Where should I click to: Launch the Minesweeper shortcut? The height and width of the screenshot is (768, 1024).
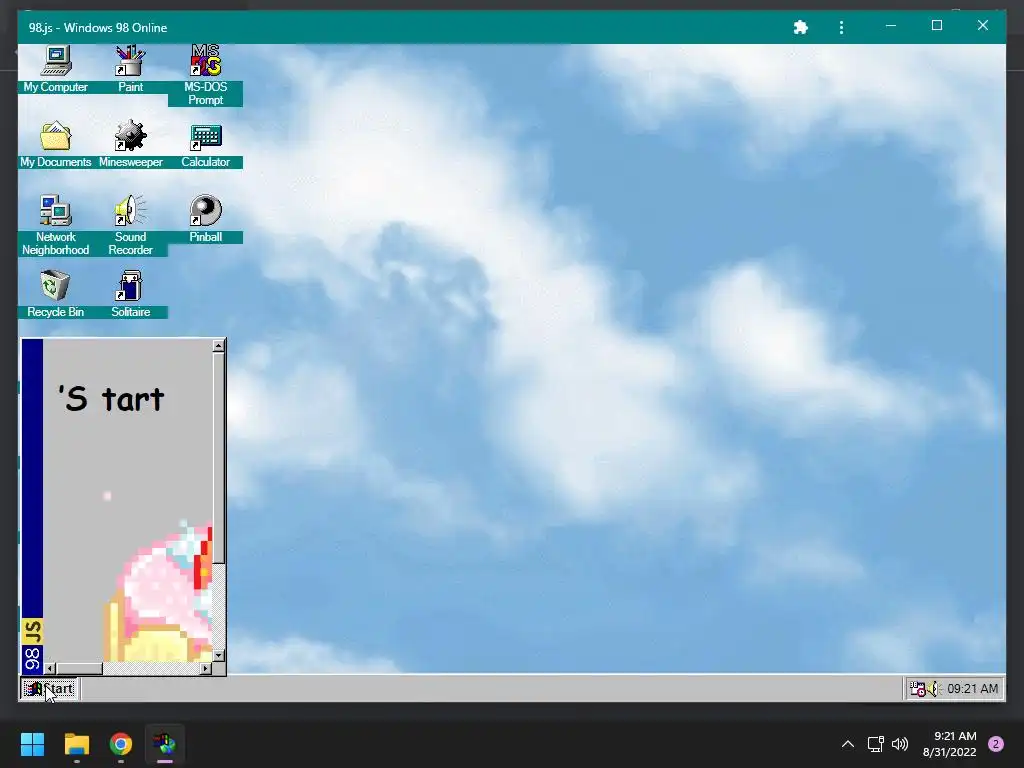click(x=130, y=144)
